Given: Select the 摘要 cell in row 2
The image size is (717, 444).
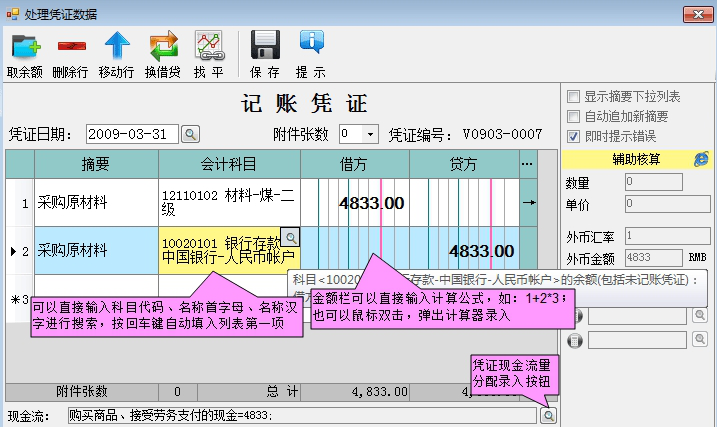Looking at the screenshot, I should pos(96,251).
